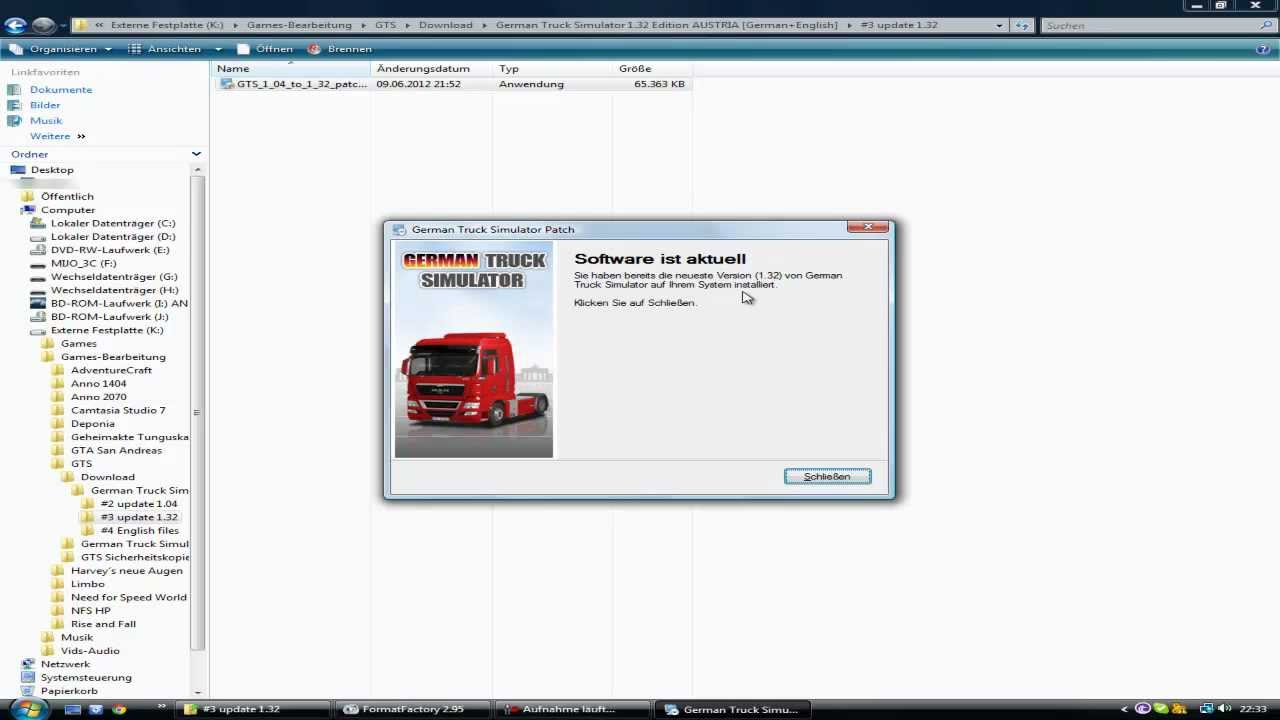Sort files by Name column header
The height and width of the screenshot is (720, 1280).
coord(290,69)
